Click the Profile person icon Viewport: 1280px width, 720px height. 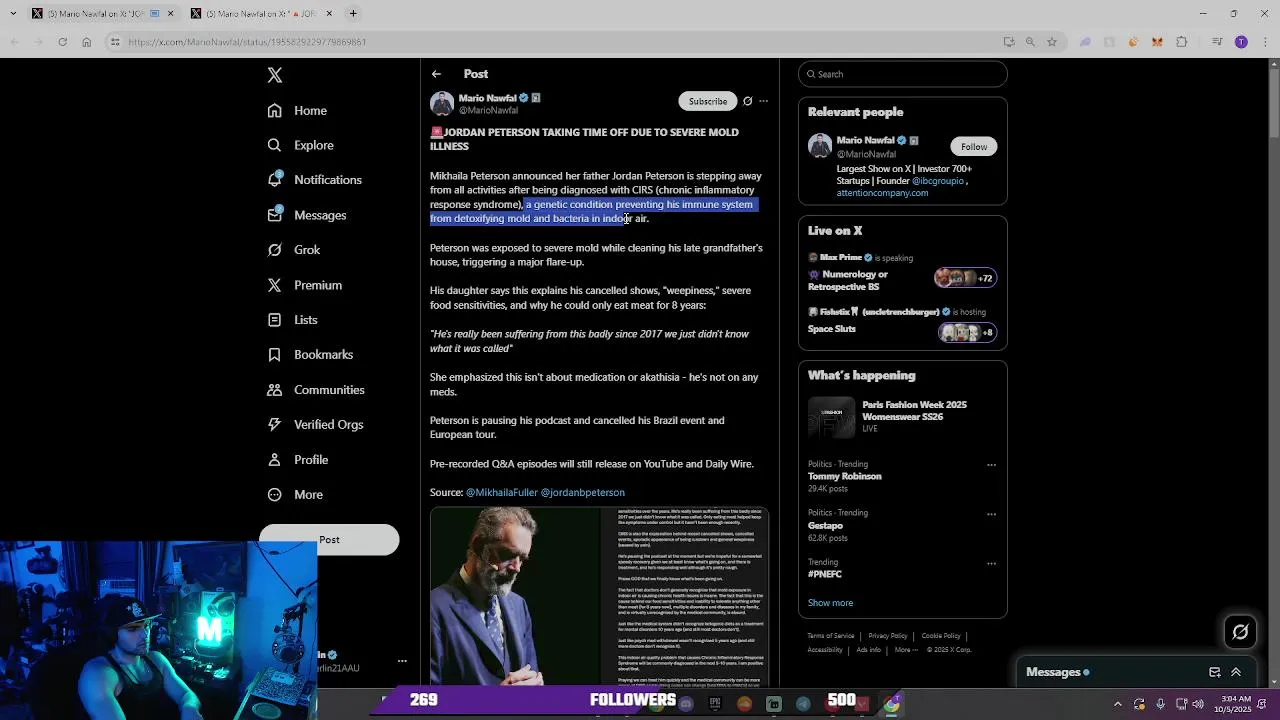[275, 460]
